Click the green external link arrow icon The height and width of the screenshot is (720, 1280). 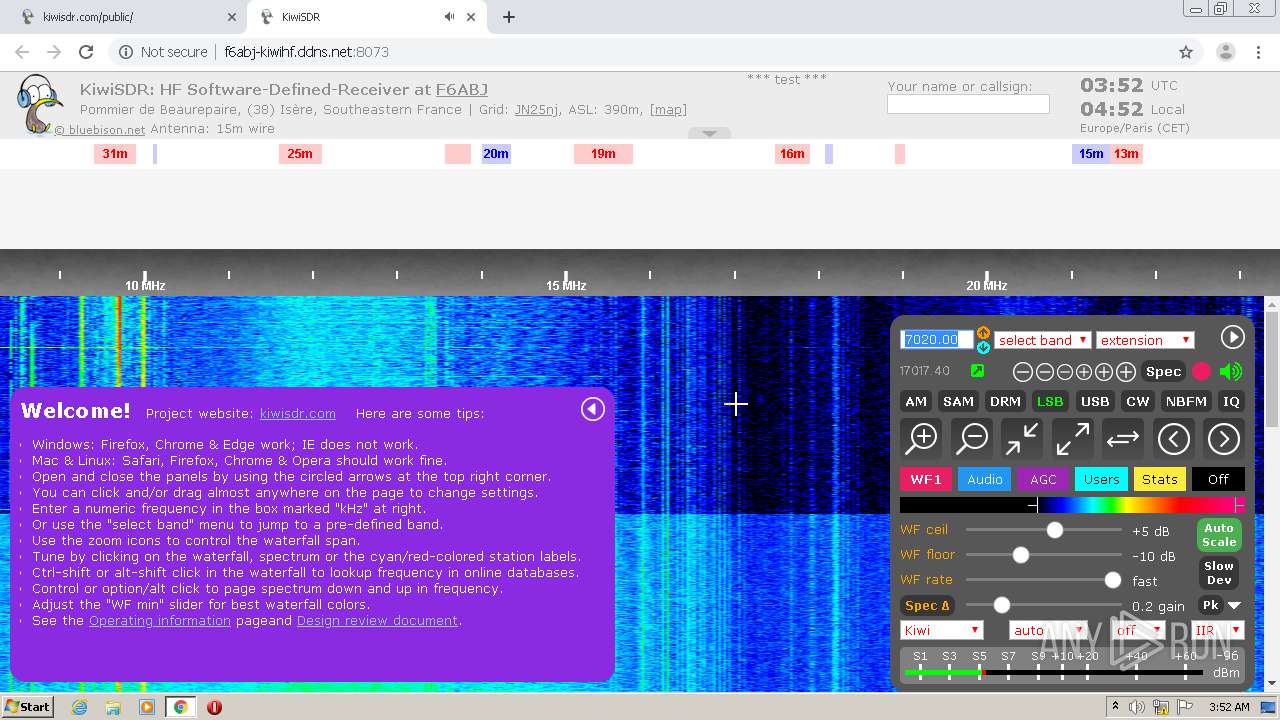977,371
